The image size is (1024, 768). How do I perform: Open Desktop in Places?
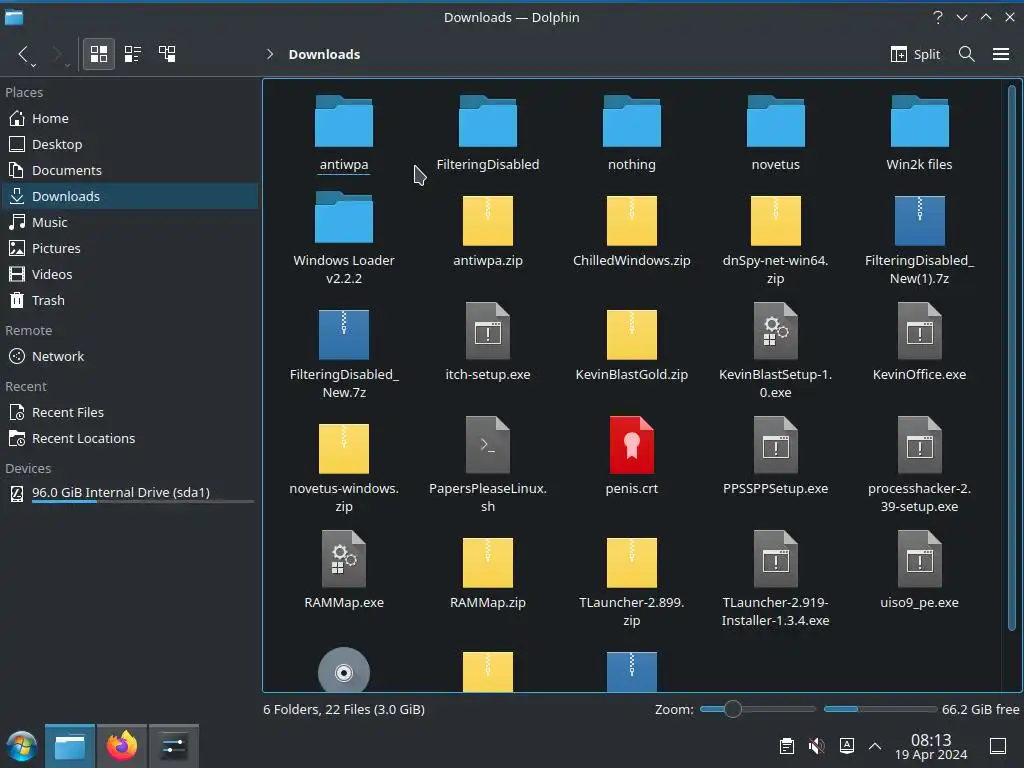(129, 144)
